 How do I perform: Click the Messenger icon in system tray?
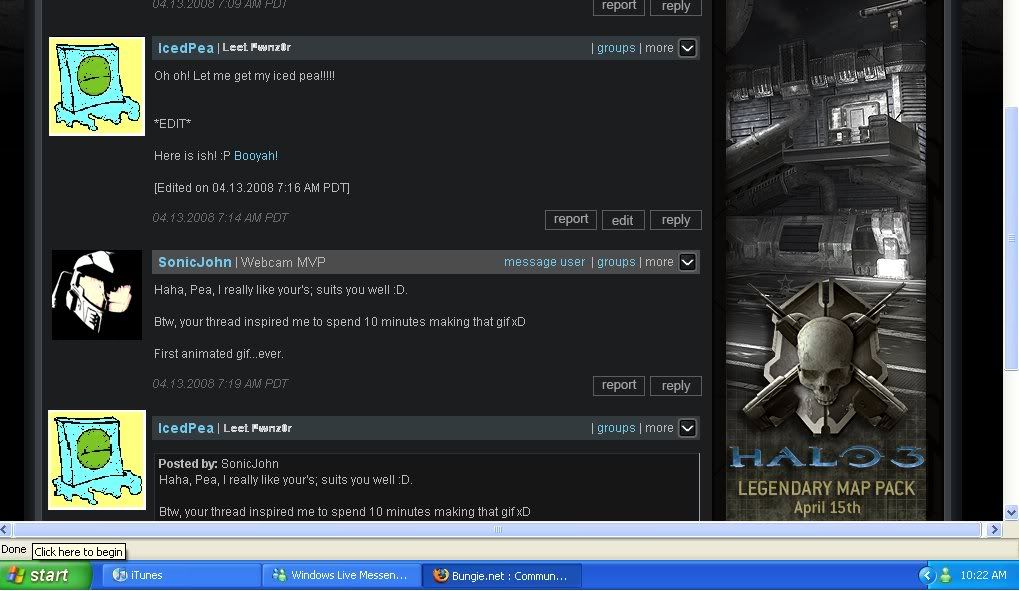945,575
